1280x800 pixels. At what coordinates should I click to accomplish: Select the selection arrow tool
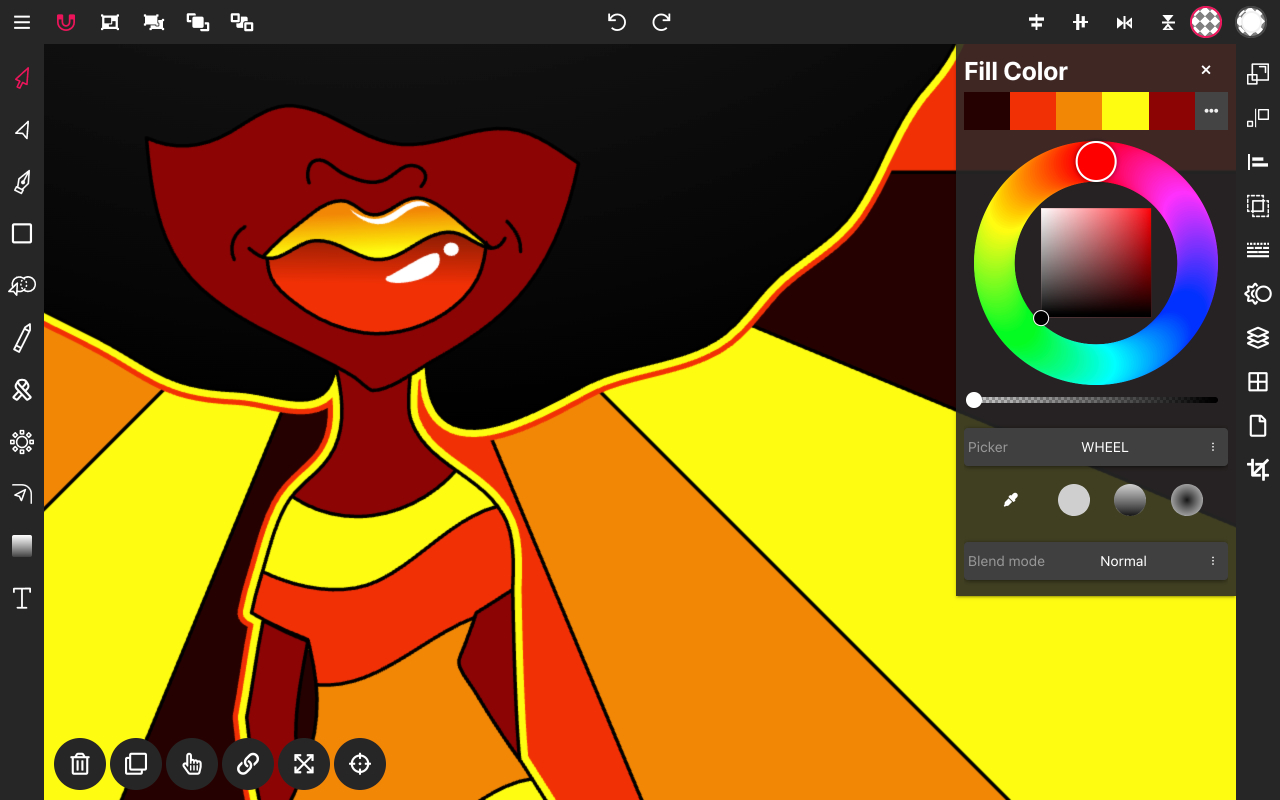[22, 78]
